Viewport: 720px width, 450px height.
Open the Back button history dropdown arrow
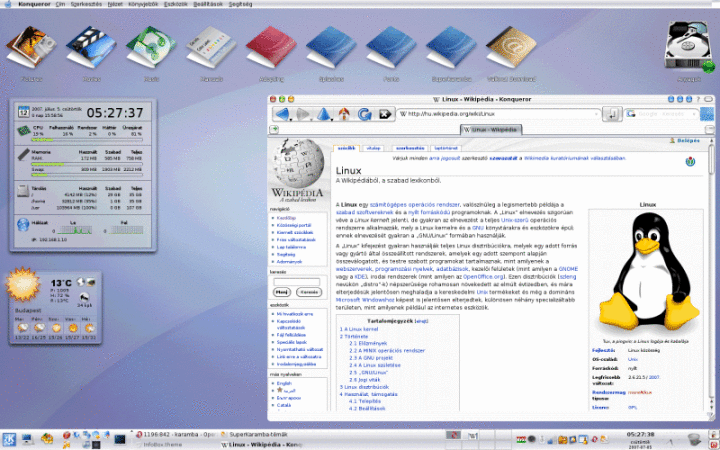pos(291,119)
